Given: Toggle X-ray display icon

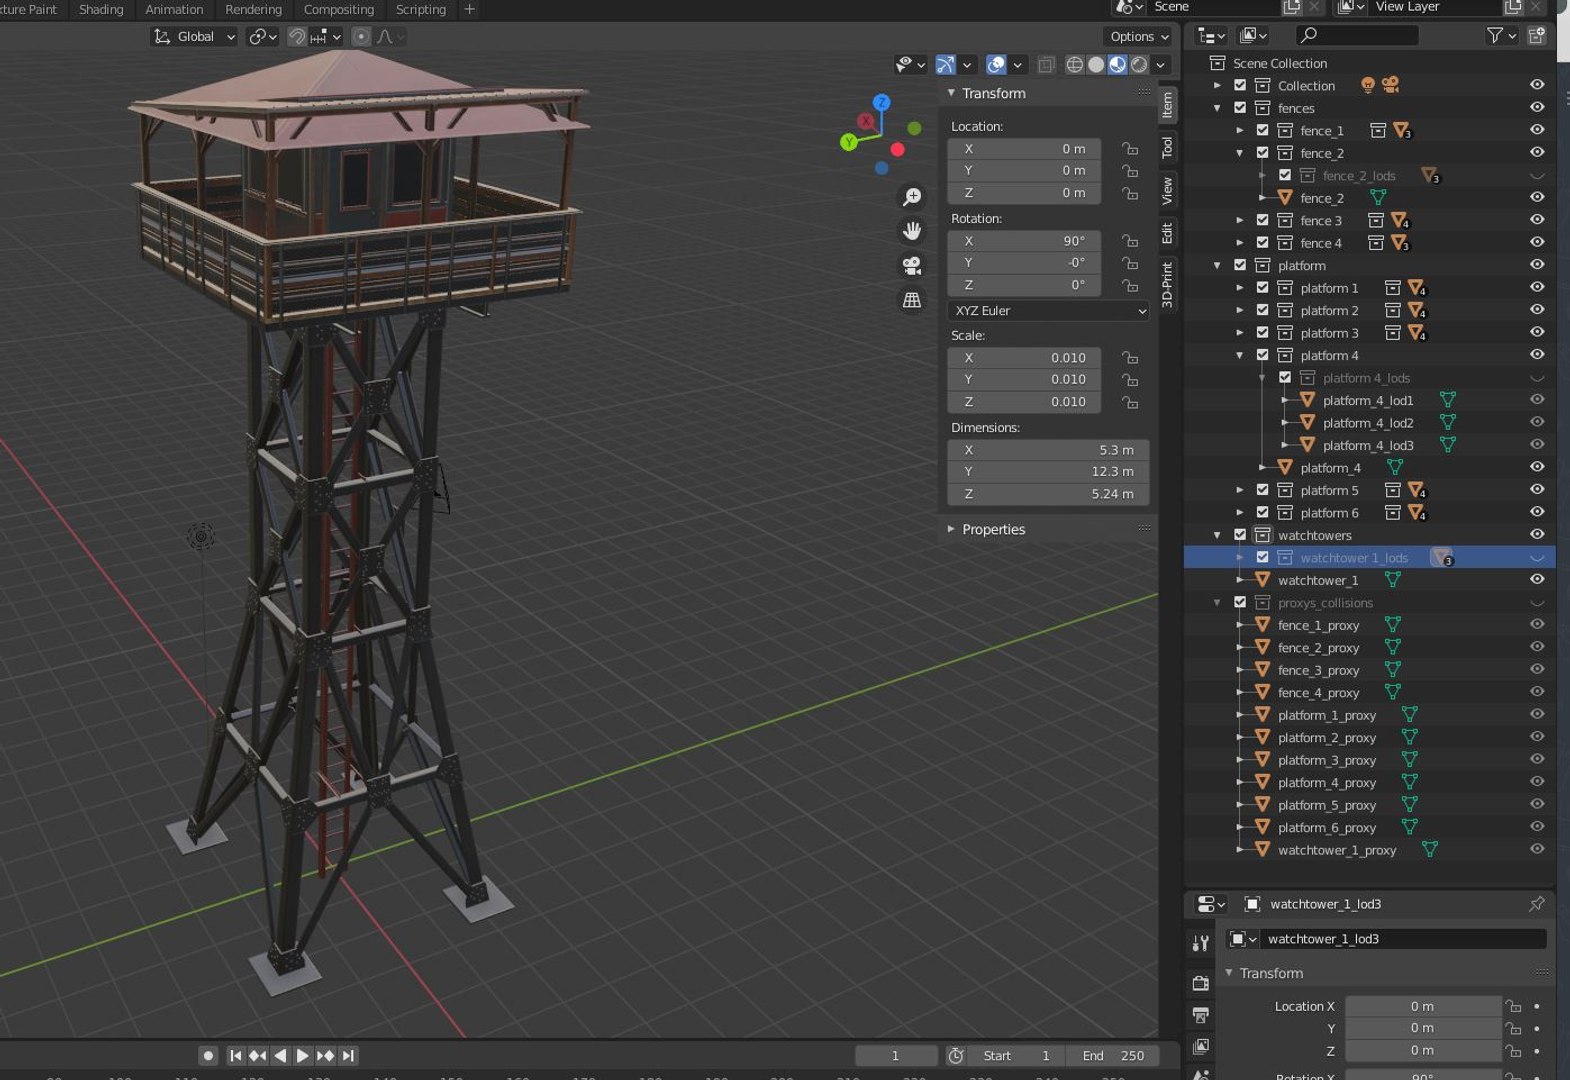Looking at the screenshot, I should (1046, 64).
